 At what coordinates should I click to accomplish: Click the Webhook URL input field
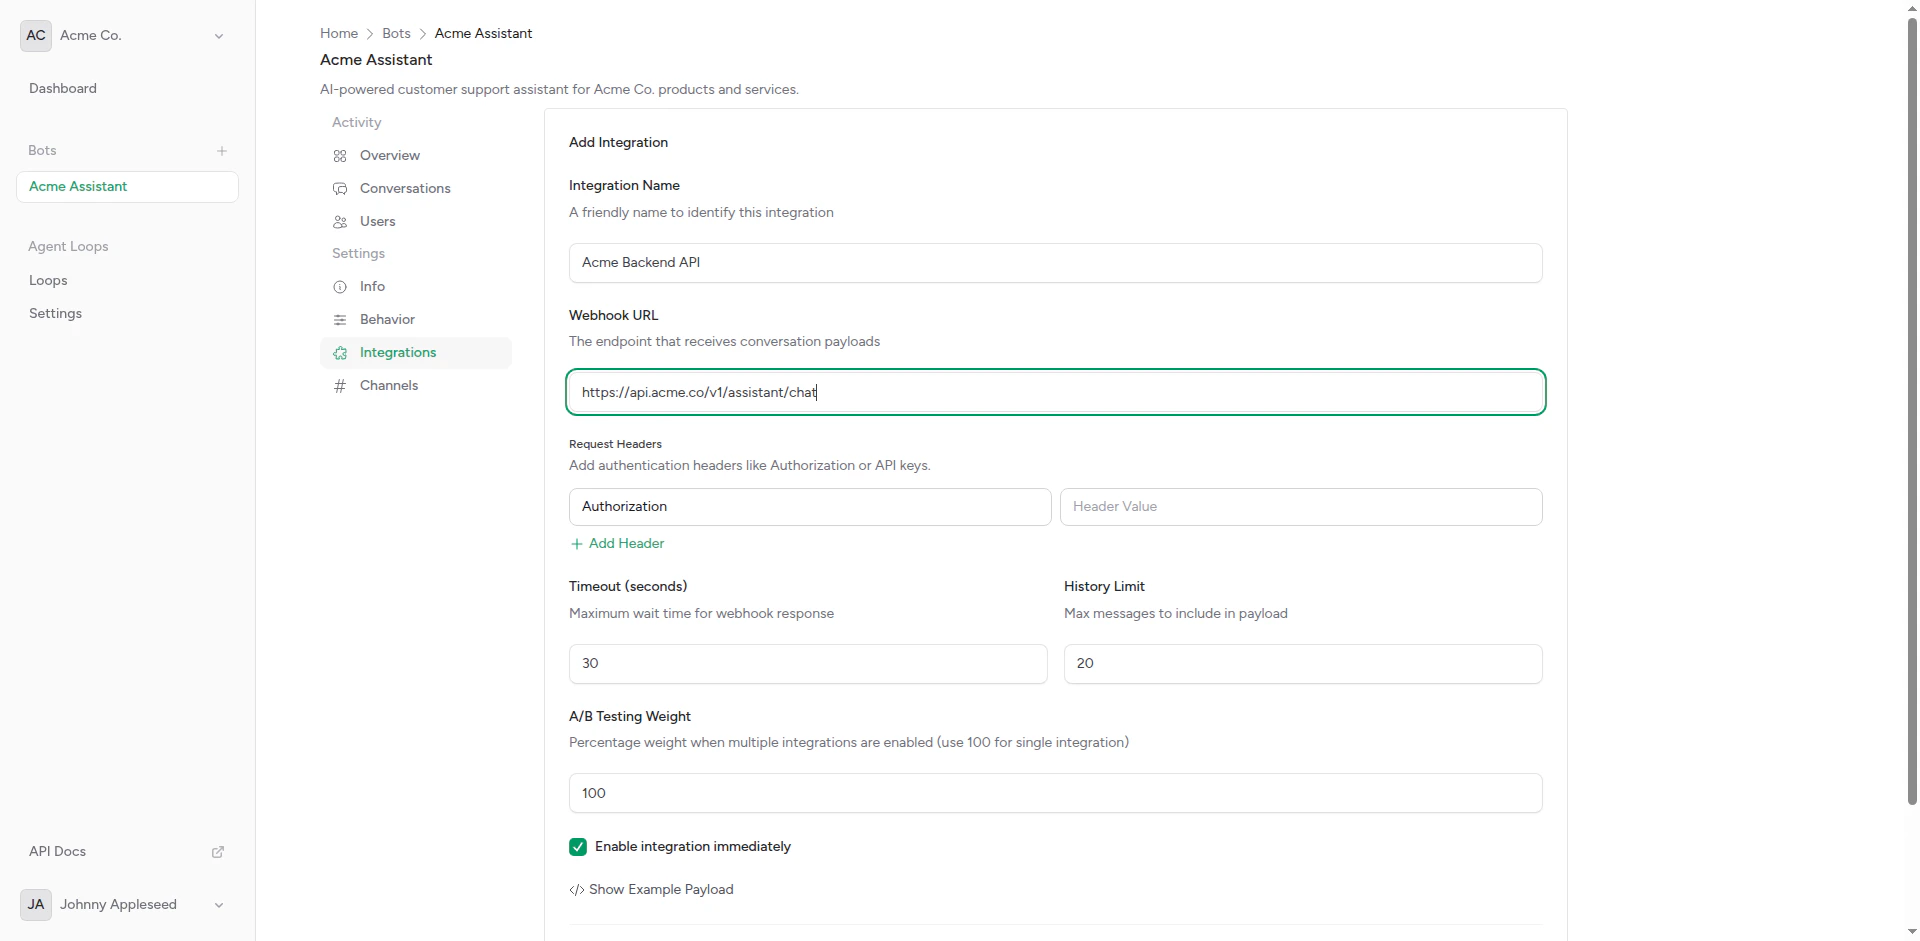click(1055, 392)
